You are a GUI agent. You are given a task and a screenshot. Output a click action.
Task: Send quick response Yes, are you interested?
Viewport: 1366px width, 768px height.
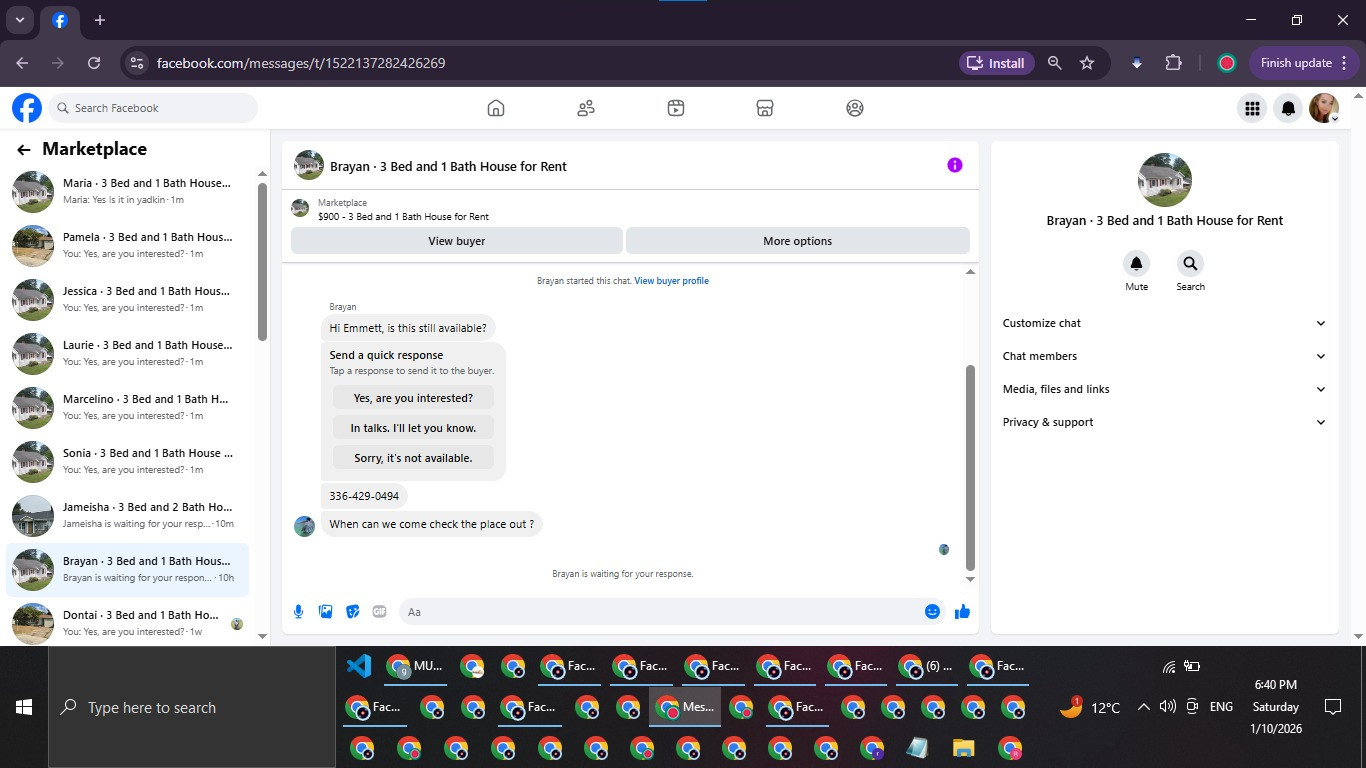[x=413, y=398]
